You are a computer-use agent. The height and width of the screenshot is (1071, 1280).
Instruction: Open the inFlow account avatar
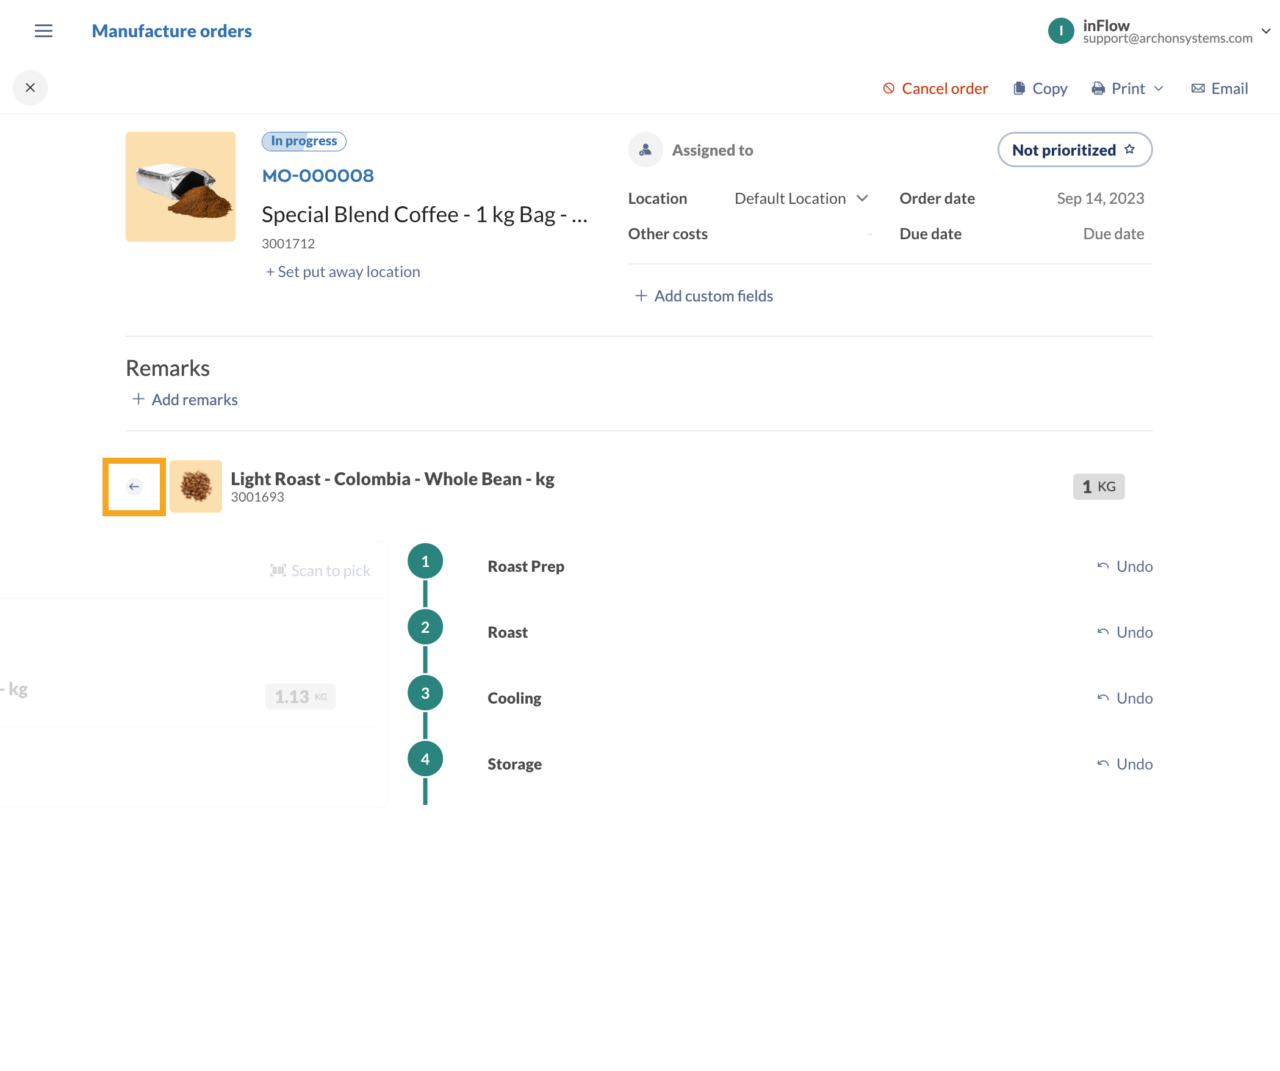tap(1061, 31)
